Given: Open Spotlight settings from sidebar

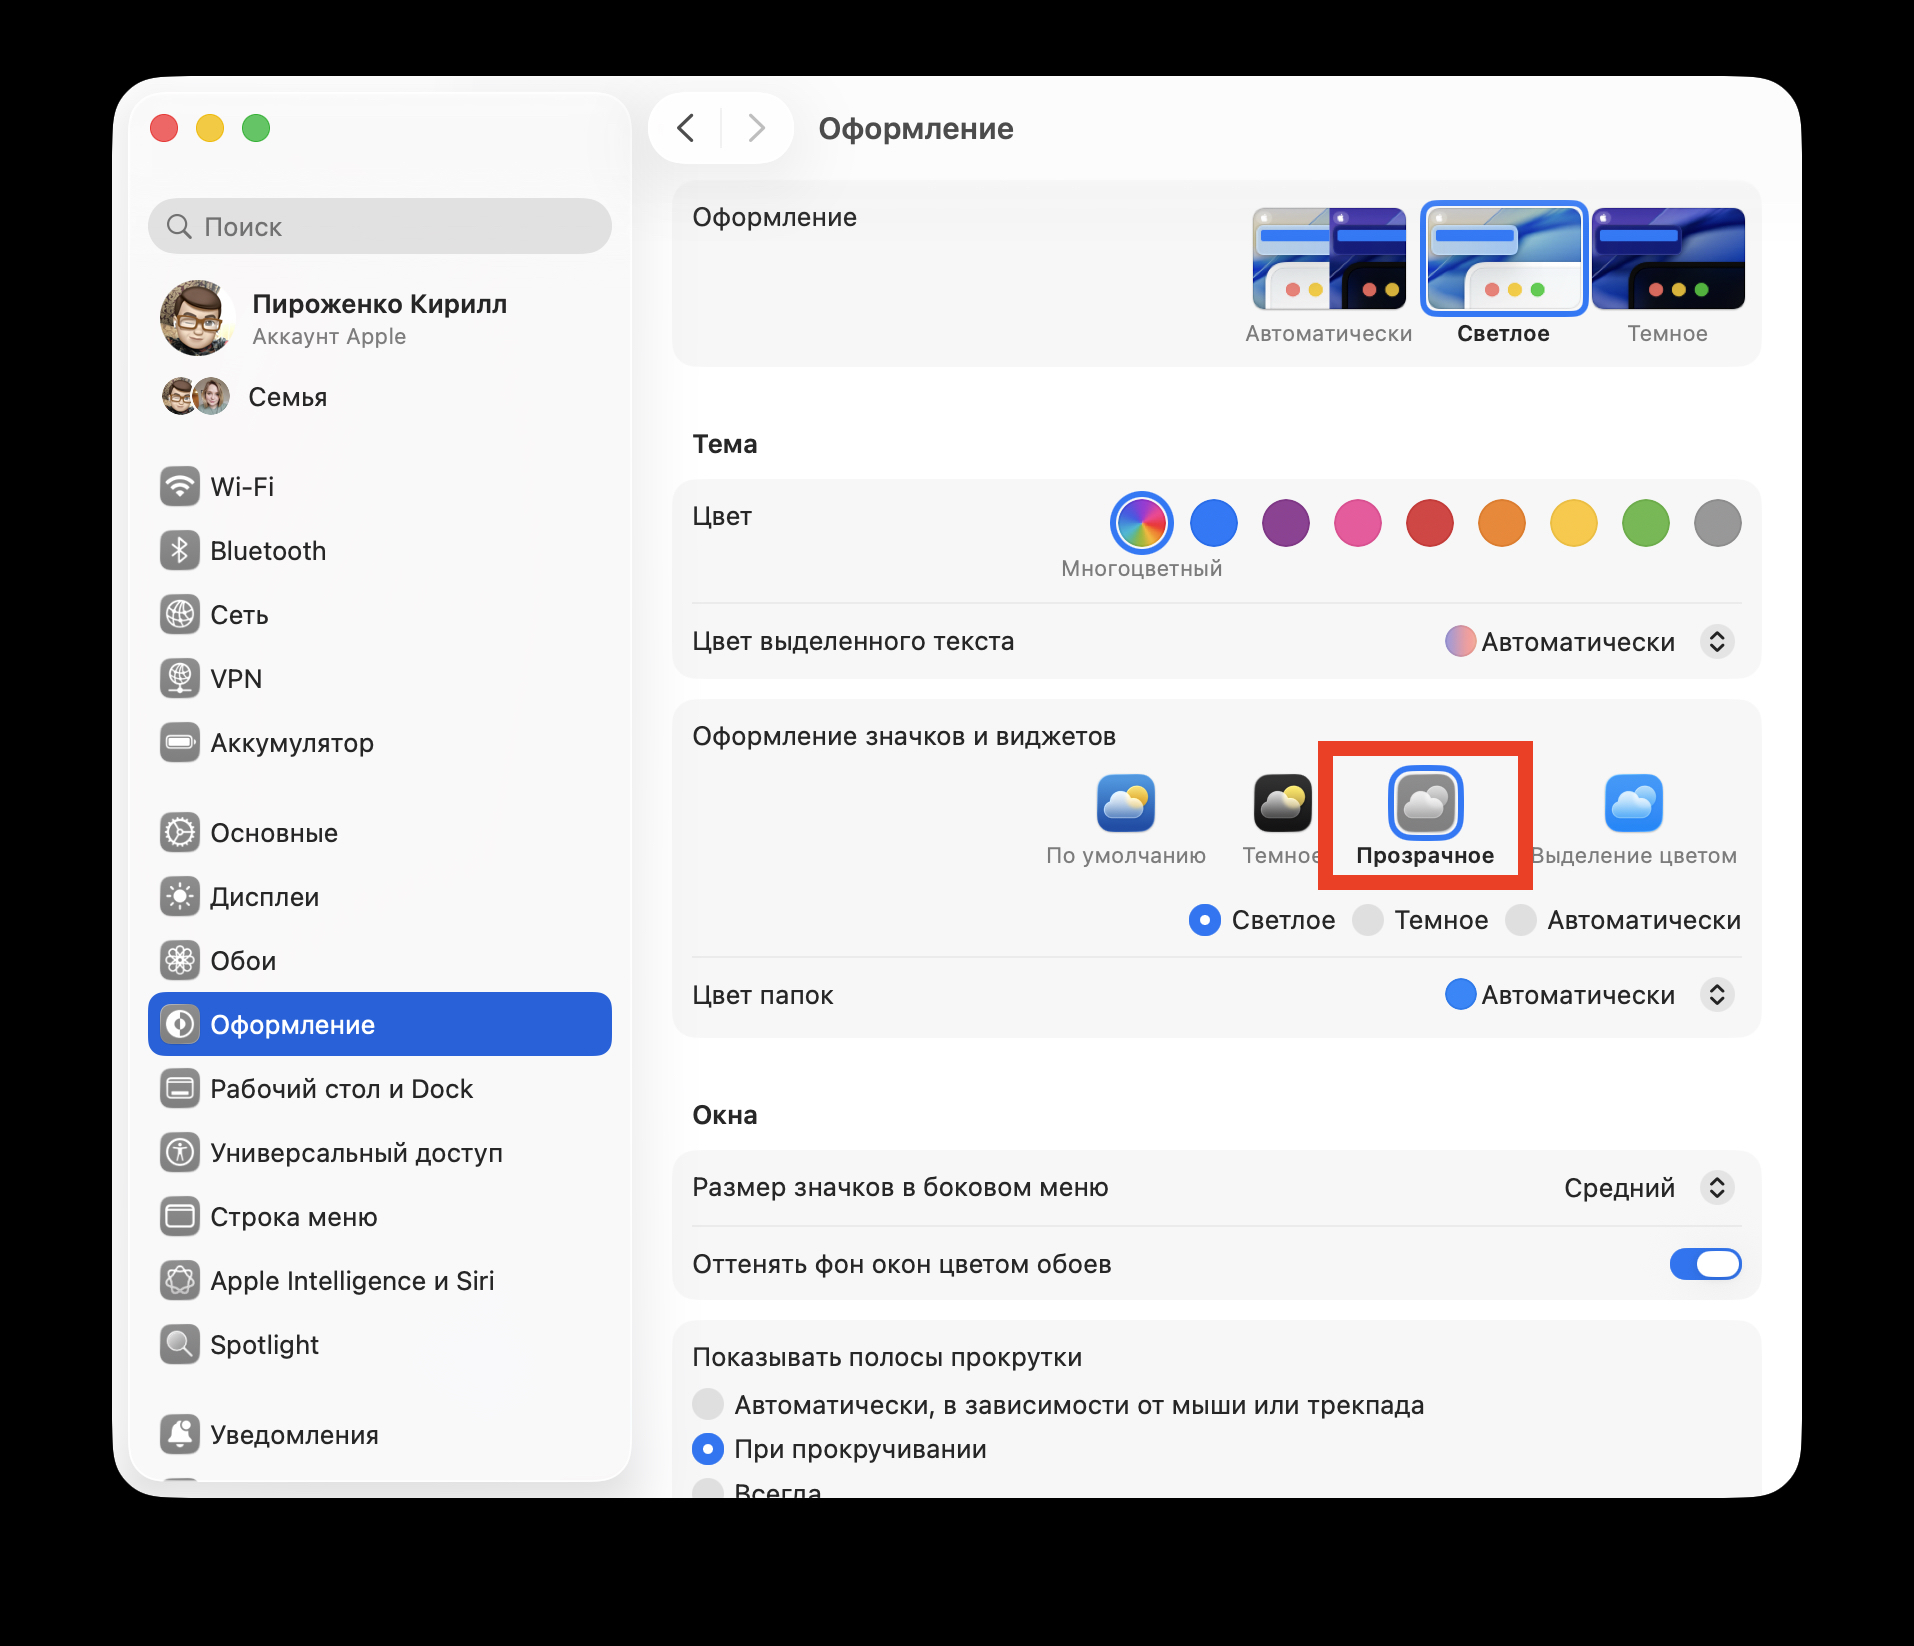Looking at the screenshot, I should 264,1345.
